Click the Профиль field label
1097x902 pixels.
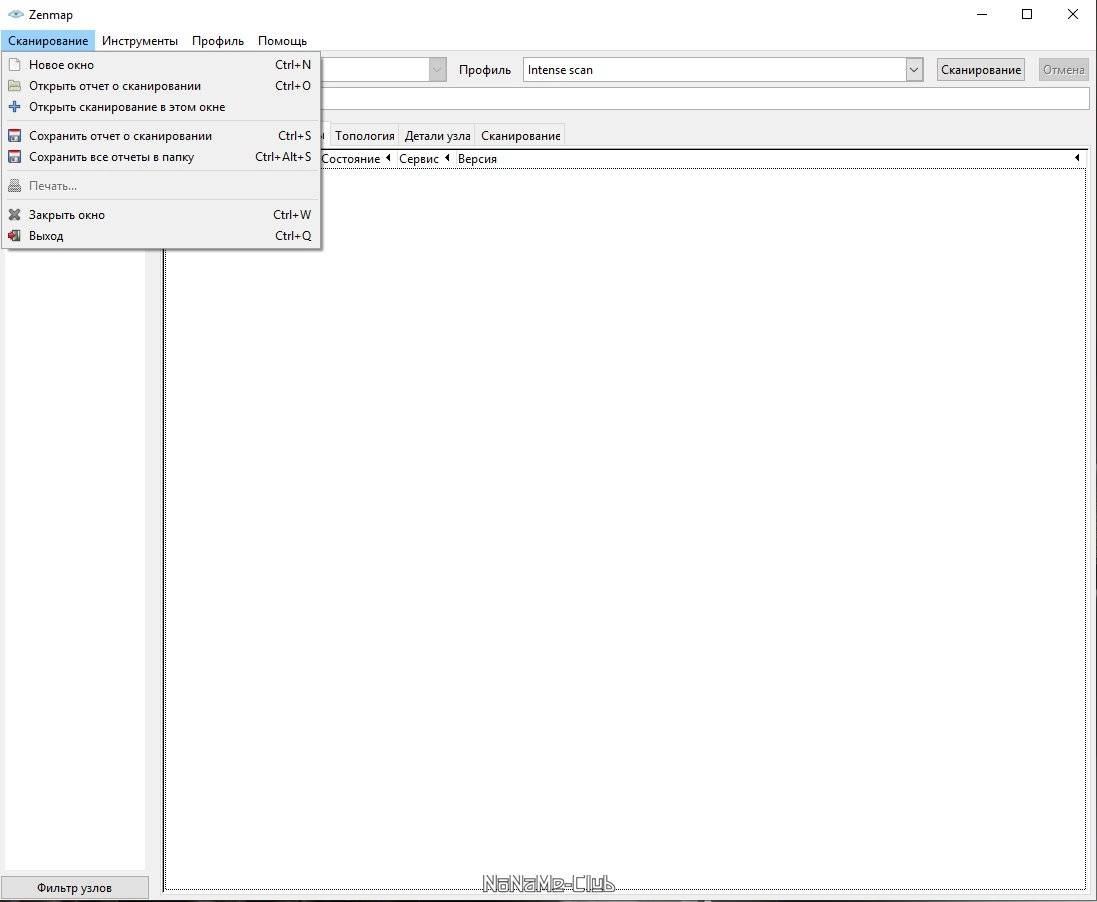485,70
